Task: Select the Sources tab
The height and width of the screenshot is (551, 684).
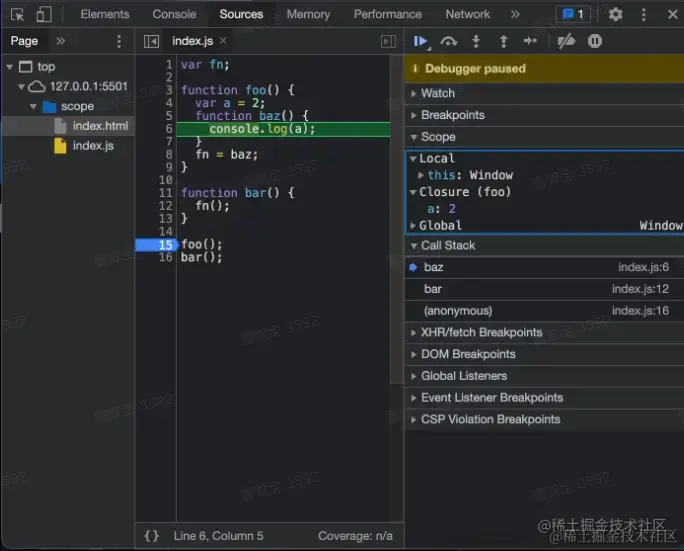Action: [x=241, y=14]
